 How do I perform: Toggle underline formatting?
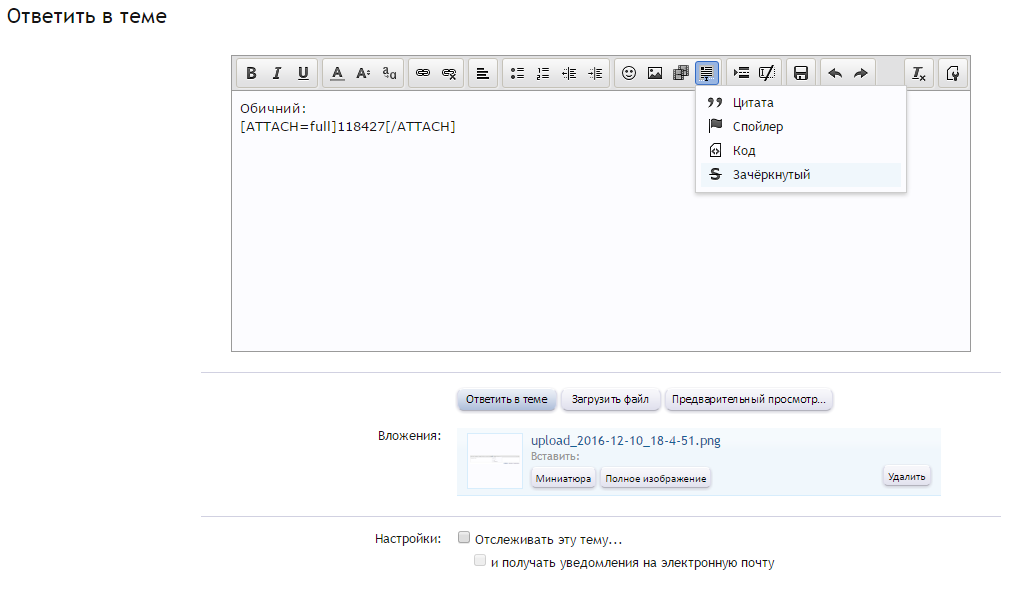(x=303, y=73)
